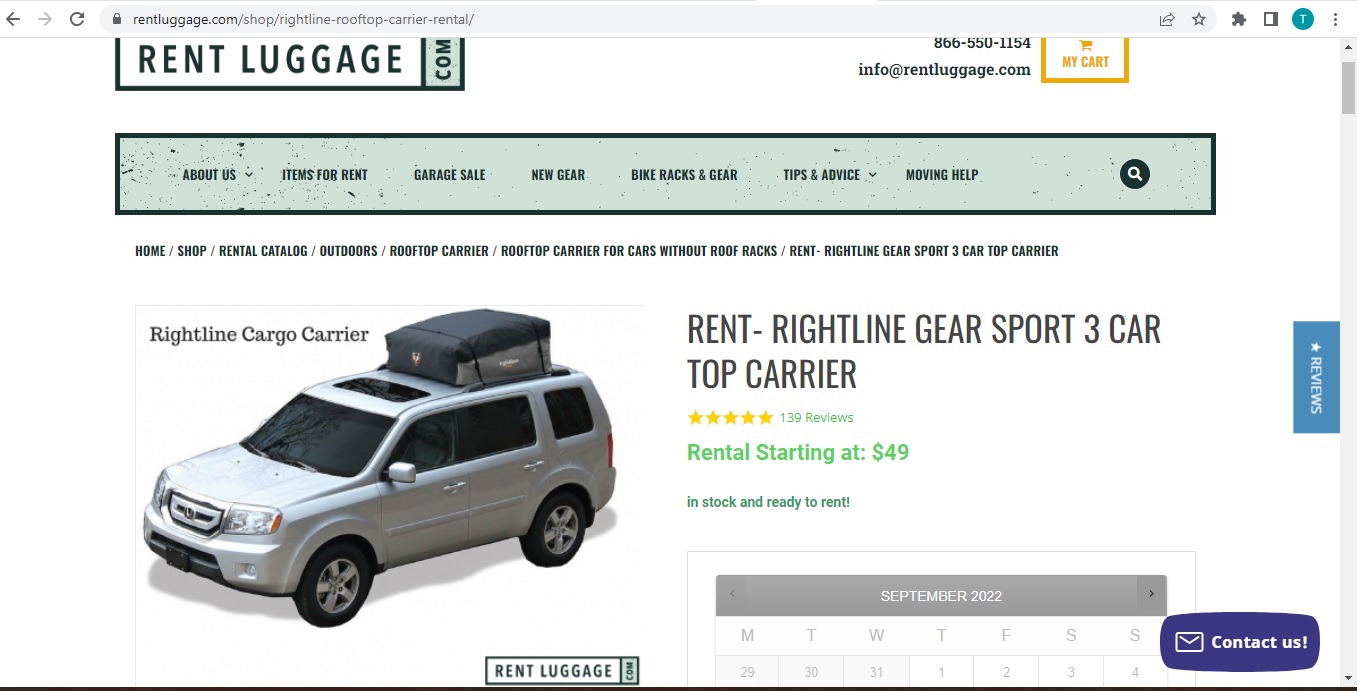This screenshot has height=691, width=1364.
Task: Click the search magnifier icon in navigation bar
Action: coord(1135,174)
